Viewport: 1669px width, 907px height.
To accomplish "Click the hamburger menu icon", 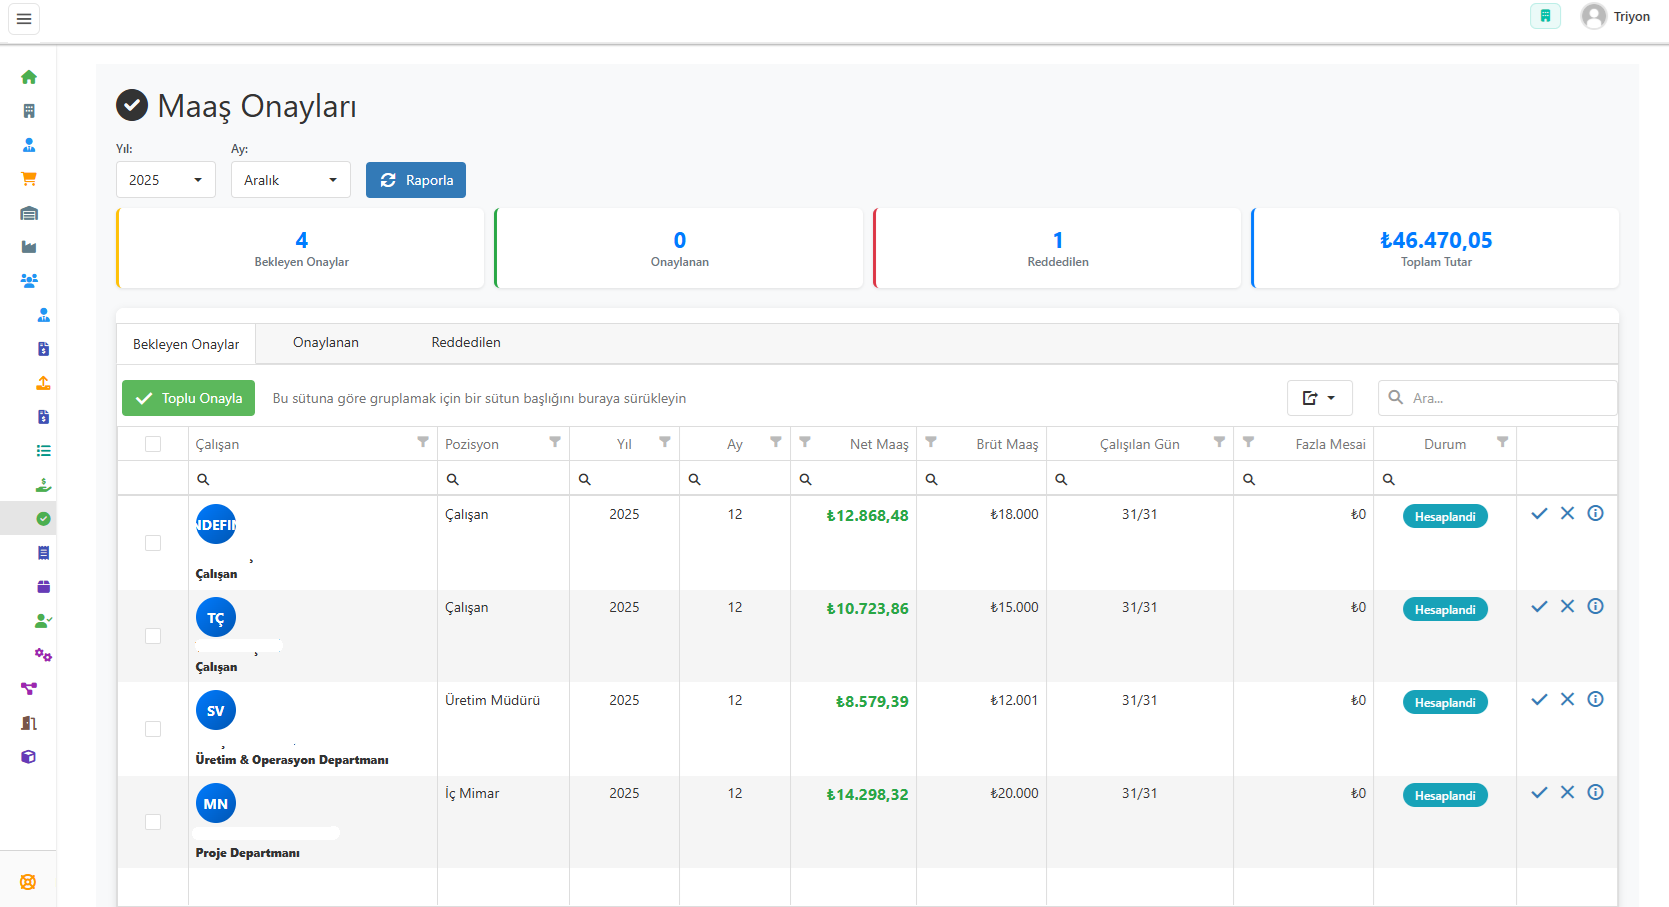I will pos(24,19).
